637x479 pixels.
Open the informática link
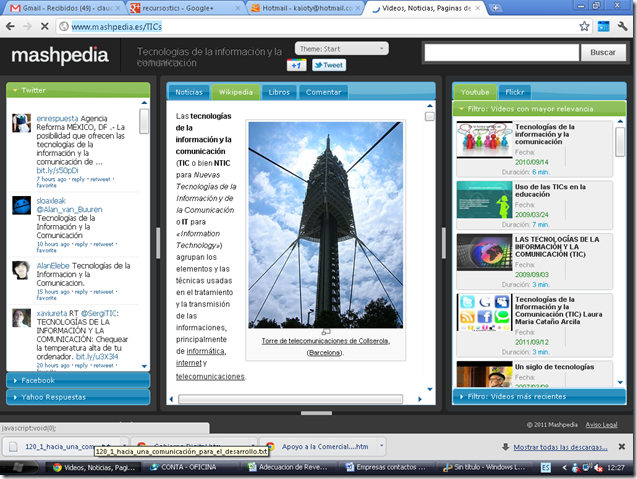pos(206,351)
